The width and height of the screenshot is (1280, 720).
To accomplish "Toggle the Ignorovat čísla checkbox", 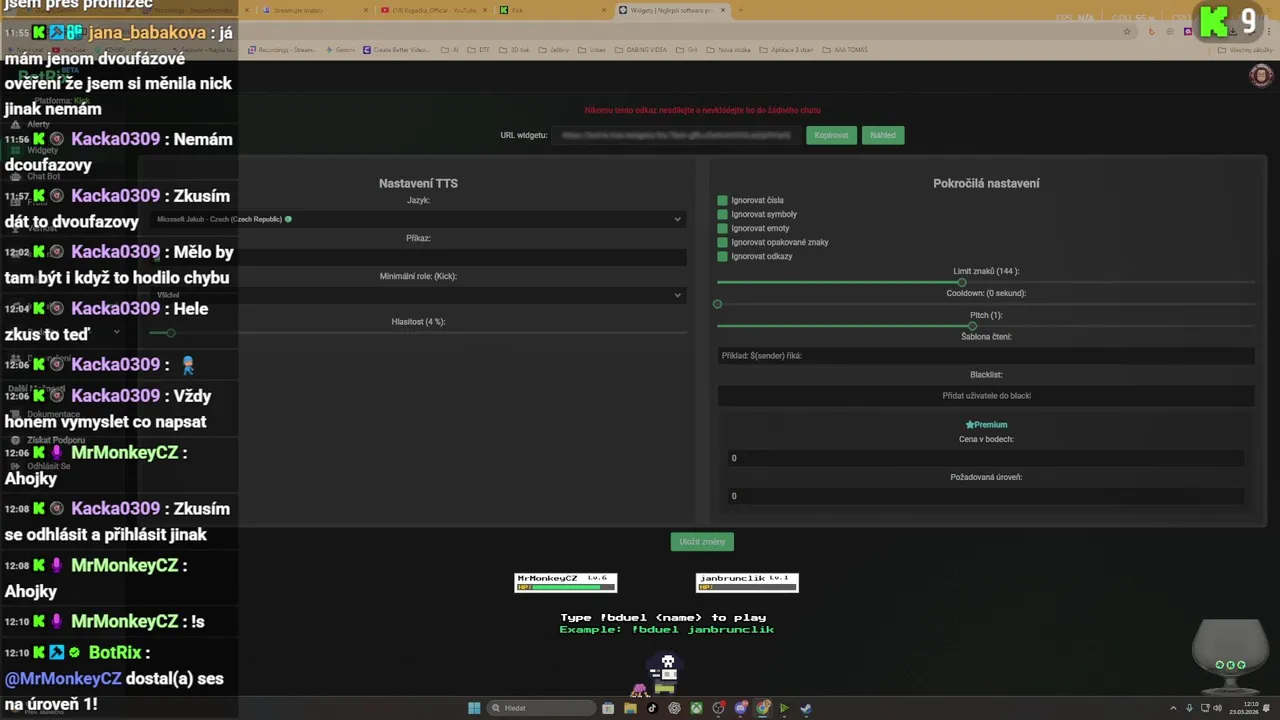I will 722,201.
